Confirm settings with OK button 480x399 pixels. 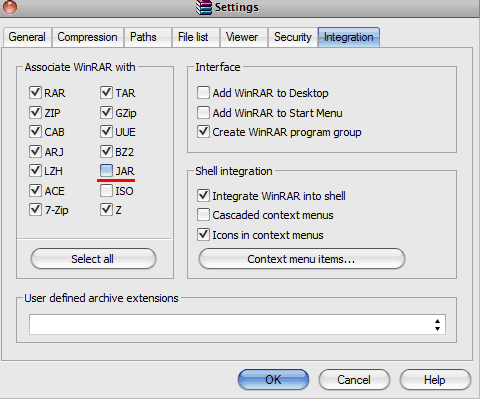pyautogui.click(x=273, y=380)
